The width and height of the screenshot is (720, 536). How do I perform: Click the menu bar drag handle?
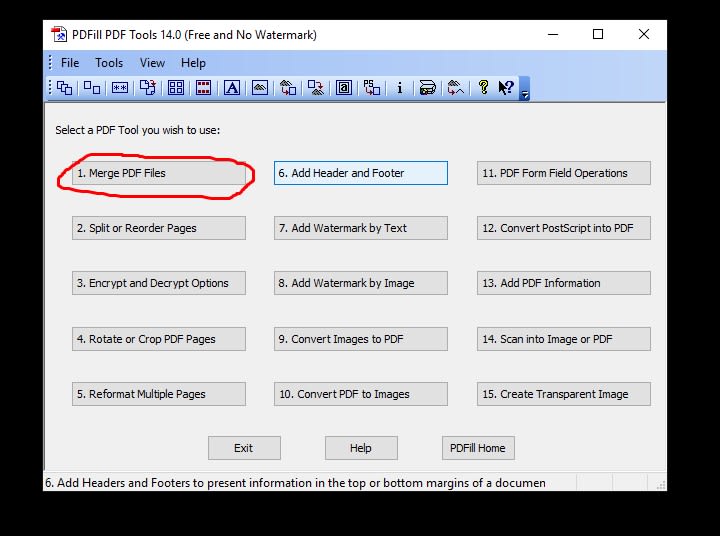(50, 63)
